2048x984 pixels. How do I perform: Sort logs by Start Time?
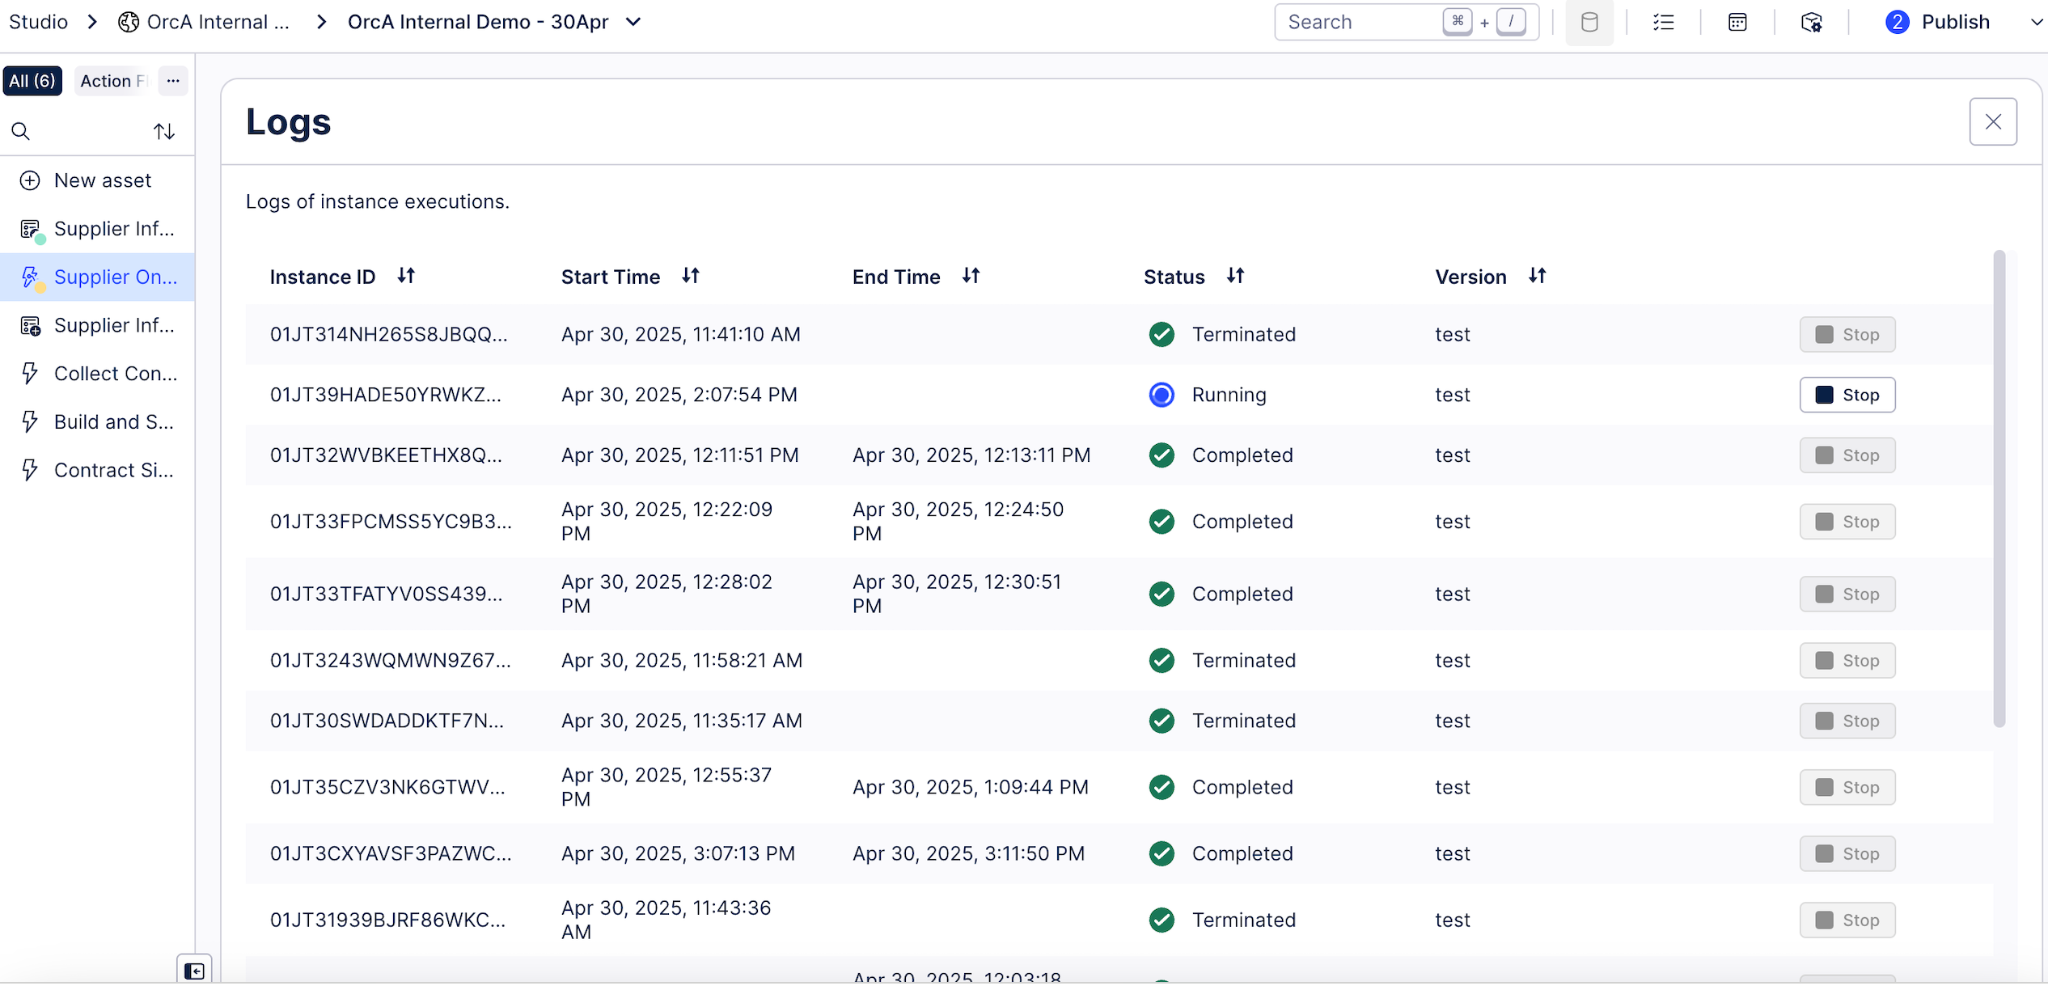click(690, 275)
